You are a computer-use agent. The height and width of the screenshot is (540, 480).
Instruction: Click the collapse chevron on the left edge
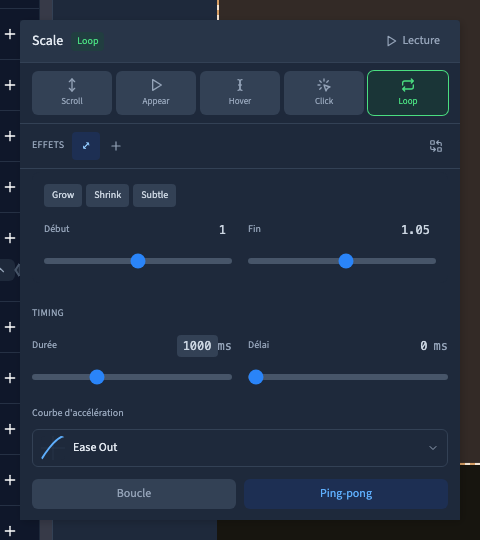(3, 270)
